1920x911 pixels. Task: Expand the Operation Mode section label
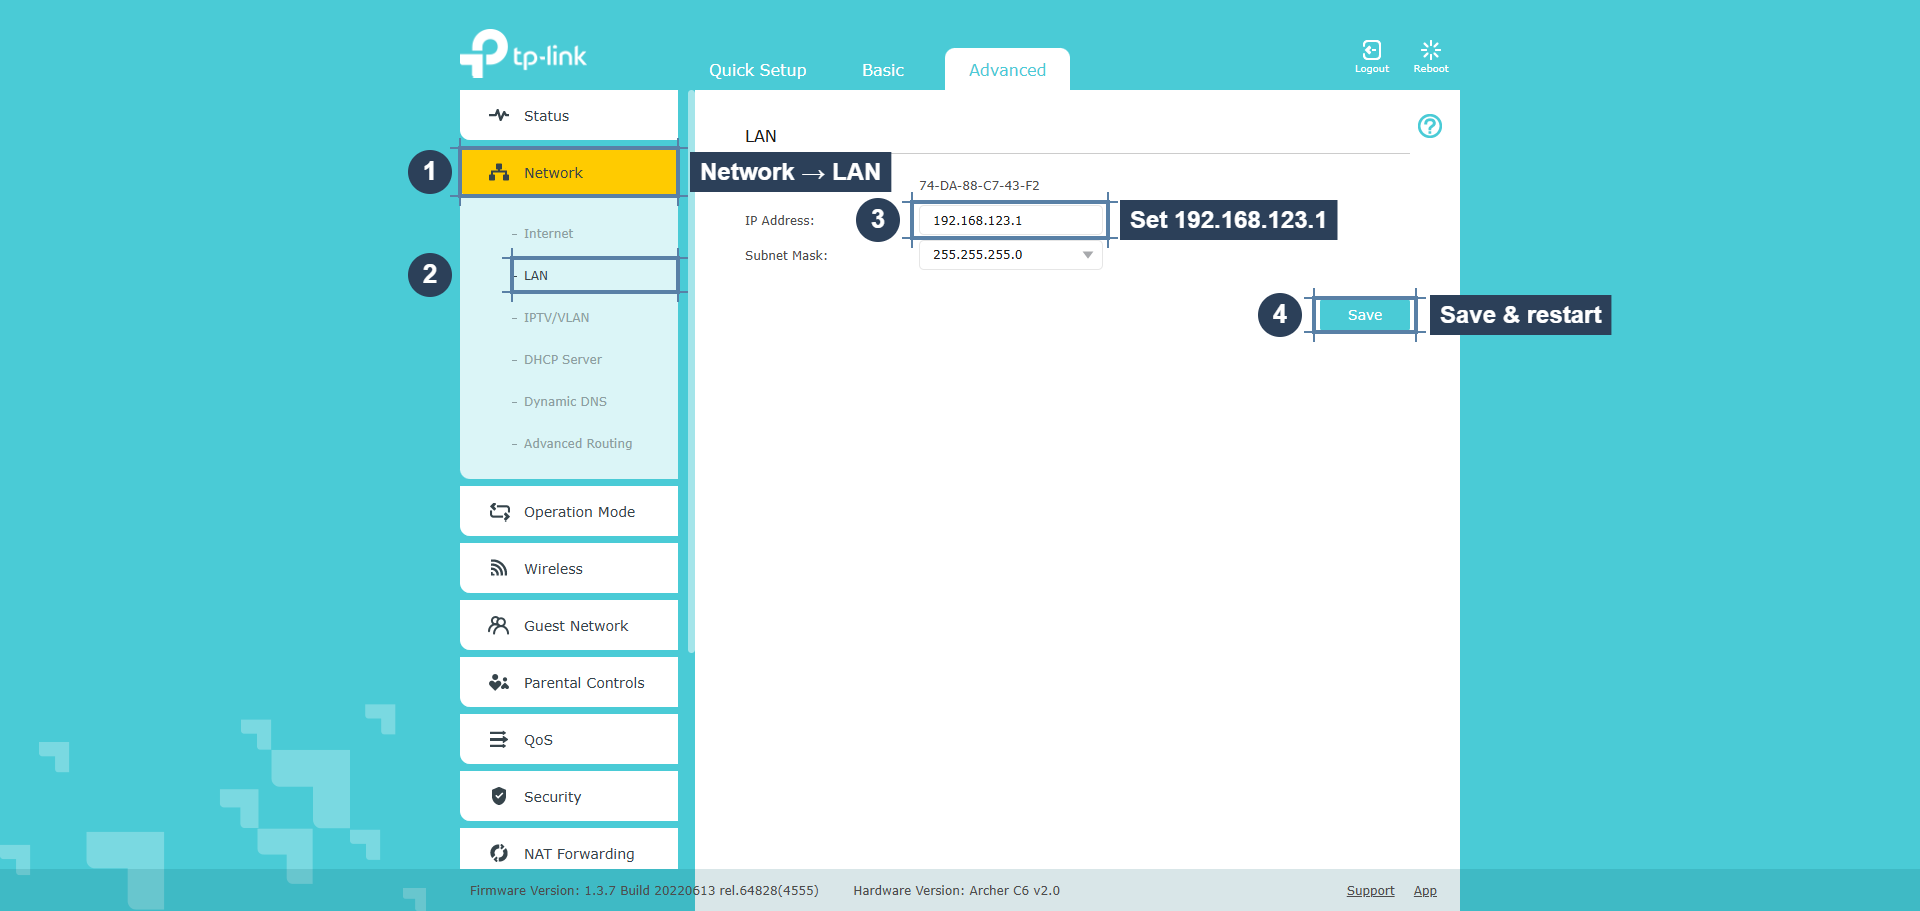579,512
